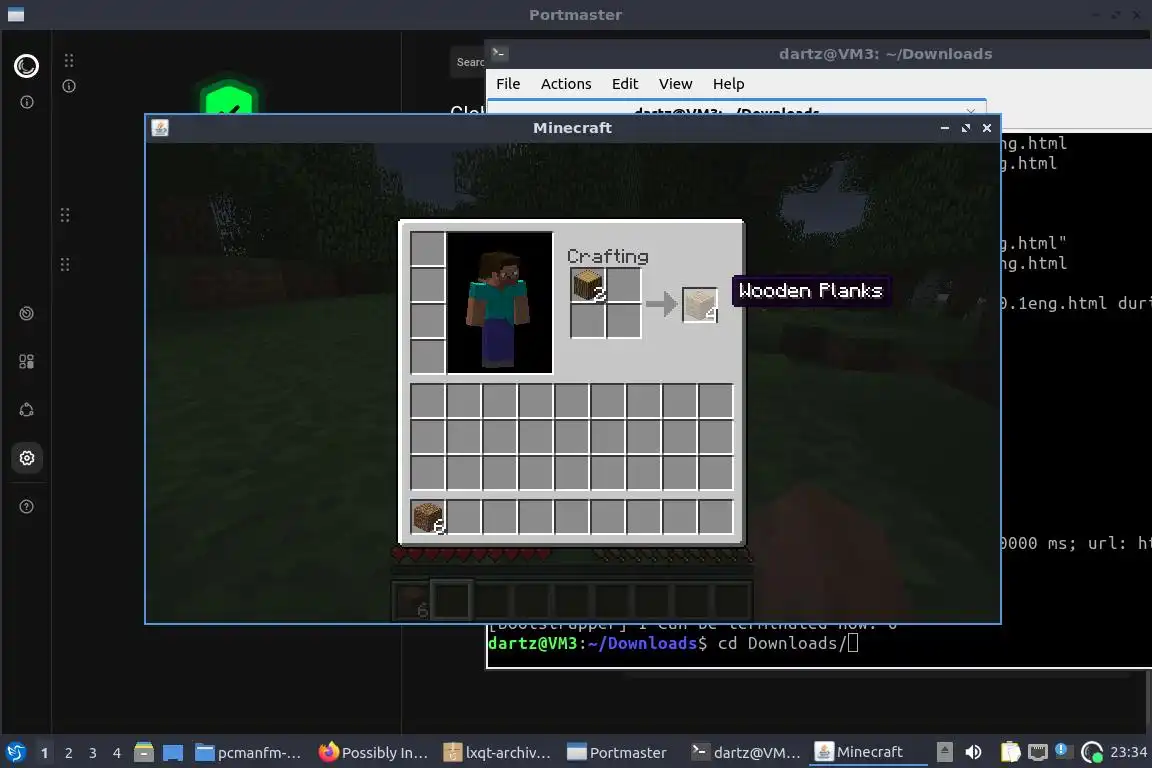
Task: Click the Steve player character preview
Action: click(500, 303)
